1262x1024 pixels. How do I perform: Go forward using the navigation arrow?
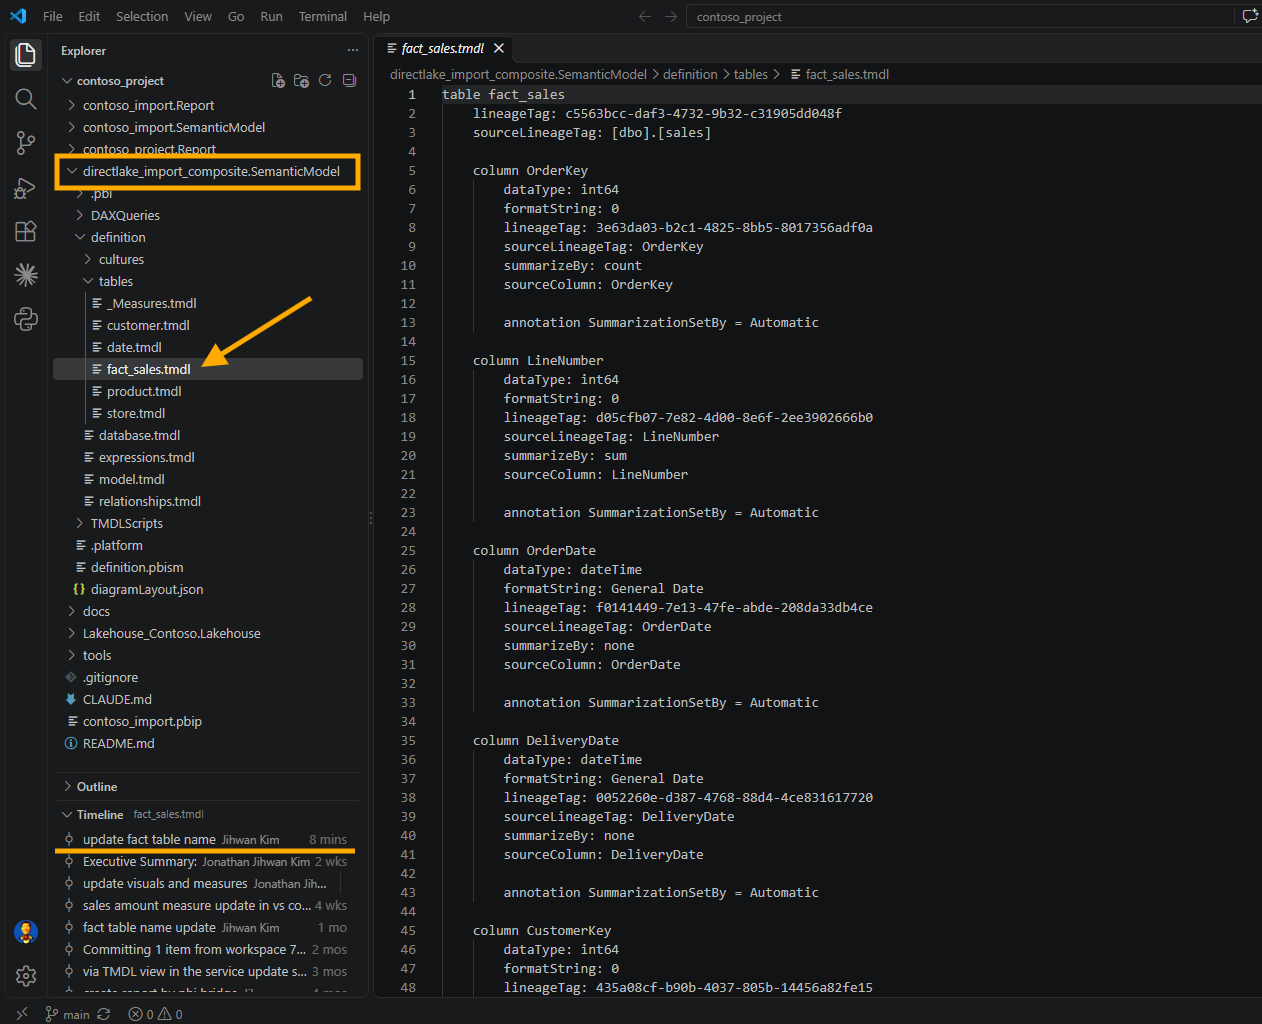[x=671, y=16]
